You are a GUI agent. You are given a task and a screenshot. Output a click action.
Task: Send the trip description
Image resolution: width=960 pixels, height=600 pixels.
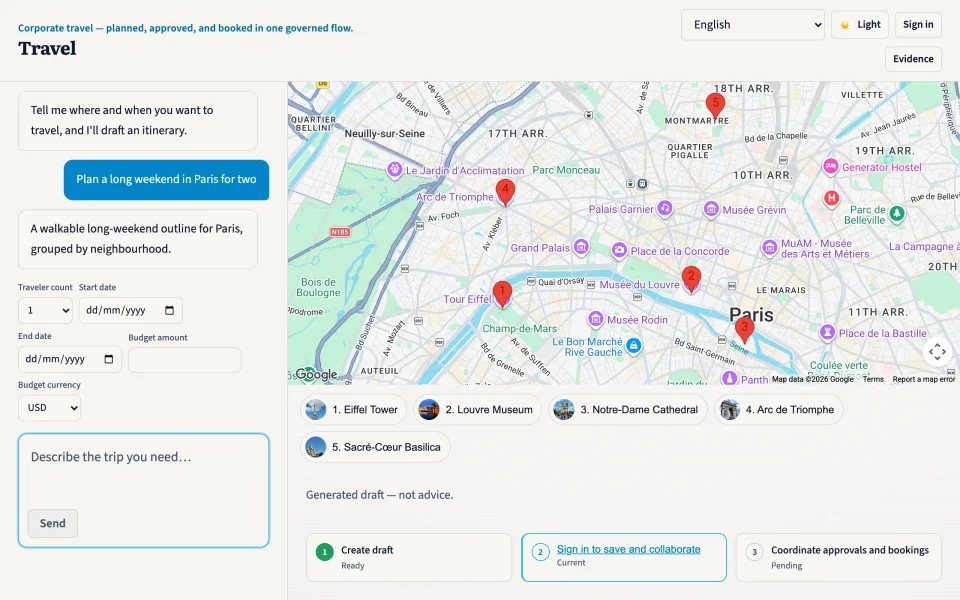coord(53,523)
